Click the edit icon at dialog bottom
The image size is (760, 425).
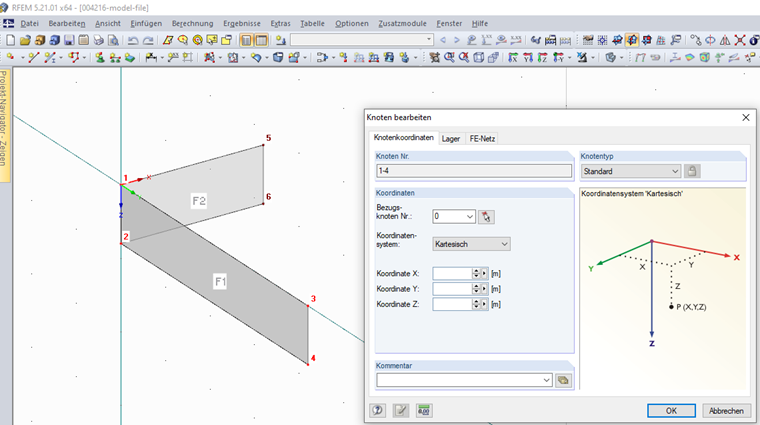[x=400, y=410]
